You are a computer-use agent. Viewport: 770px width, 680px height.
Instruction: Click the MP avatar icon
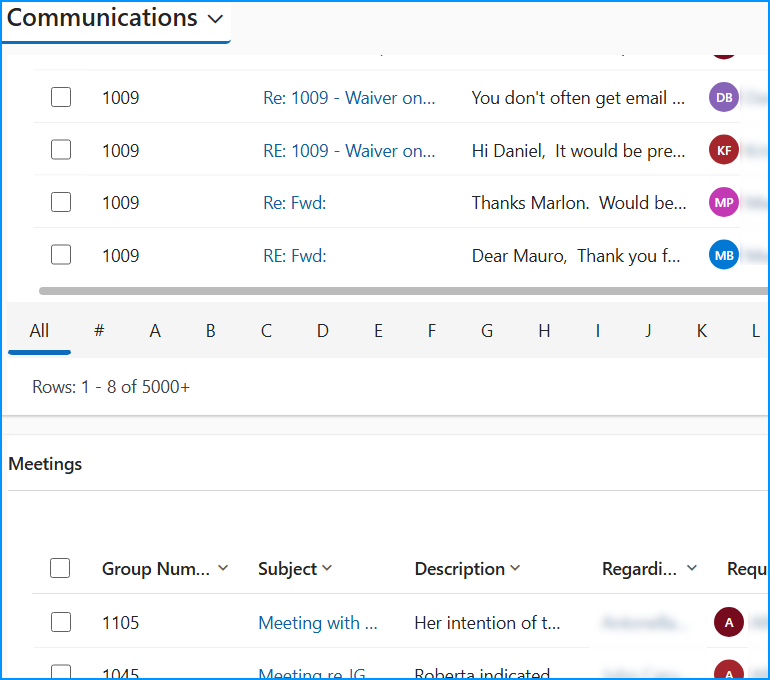click(724, 202)
